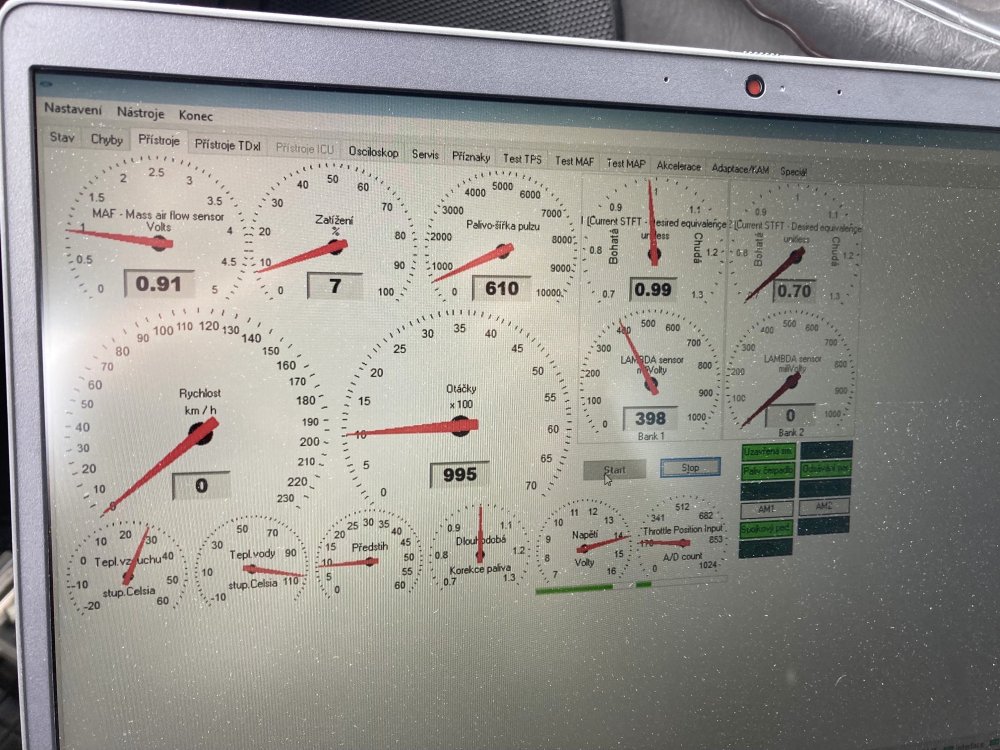Viewport: 1000px width, 750px height.
Task: Click the green Paliv. čerpadlo status indicator
Action: point(767,470)
